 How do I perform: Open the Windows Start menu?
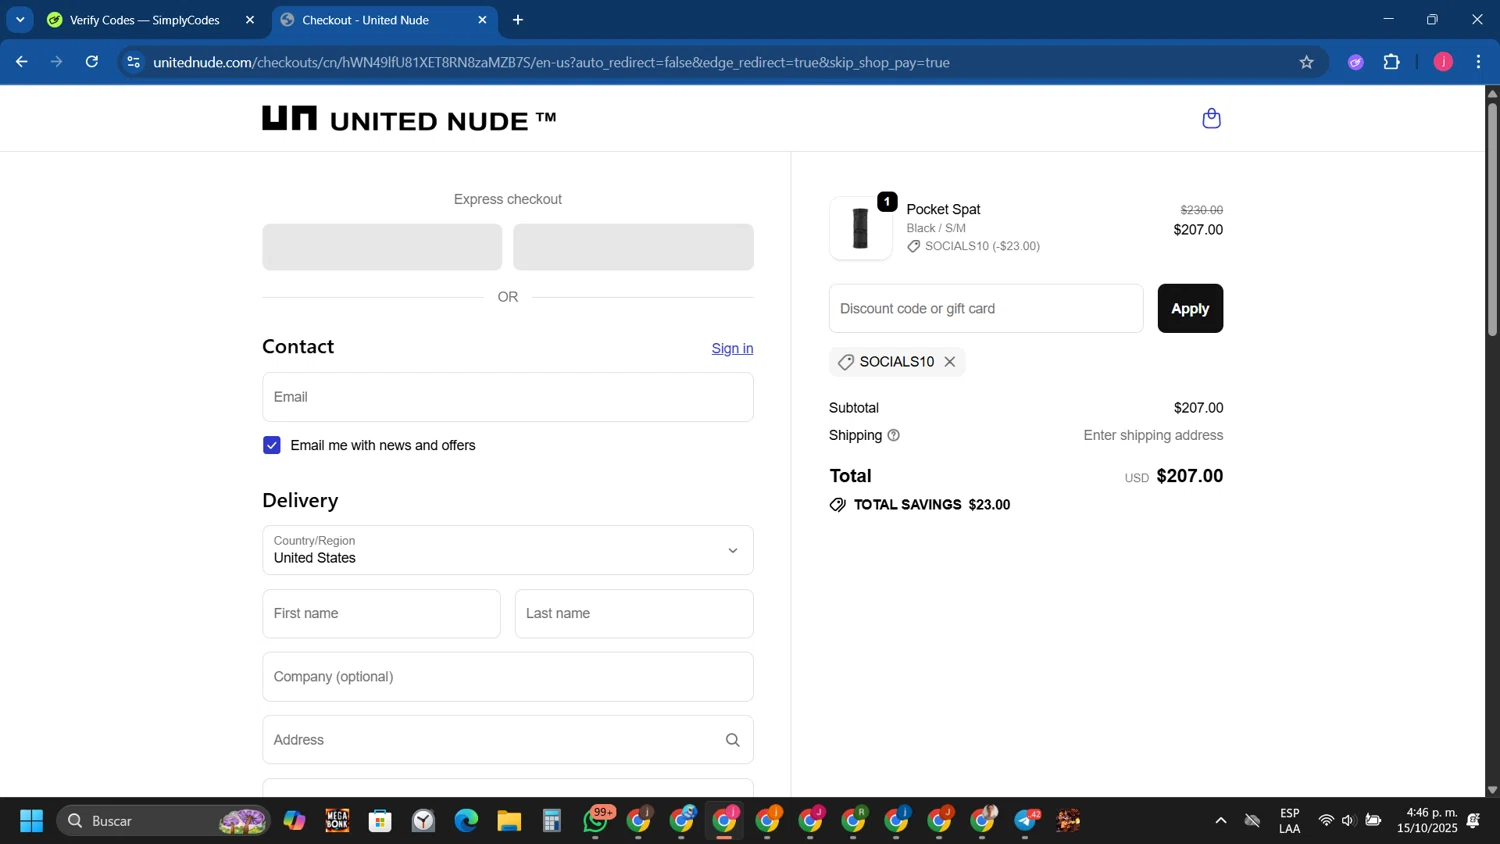31,821
